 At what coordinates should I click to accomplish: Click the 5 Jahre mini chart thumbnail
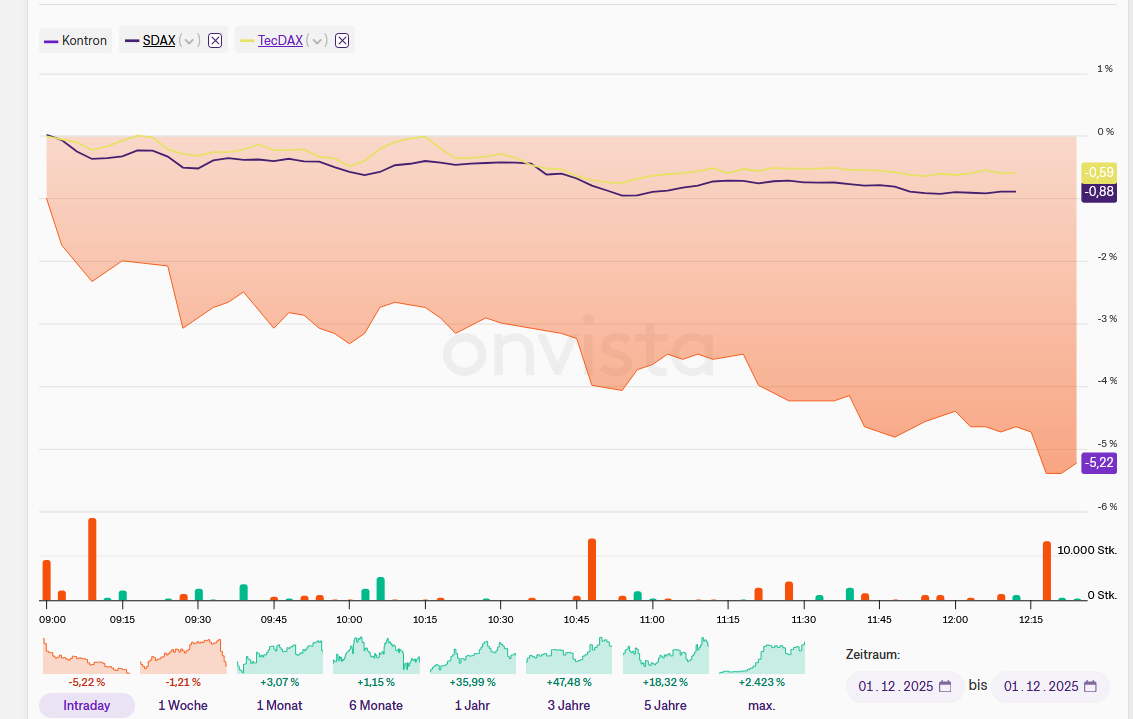point(665,655)
